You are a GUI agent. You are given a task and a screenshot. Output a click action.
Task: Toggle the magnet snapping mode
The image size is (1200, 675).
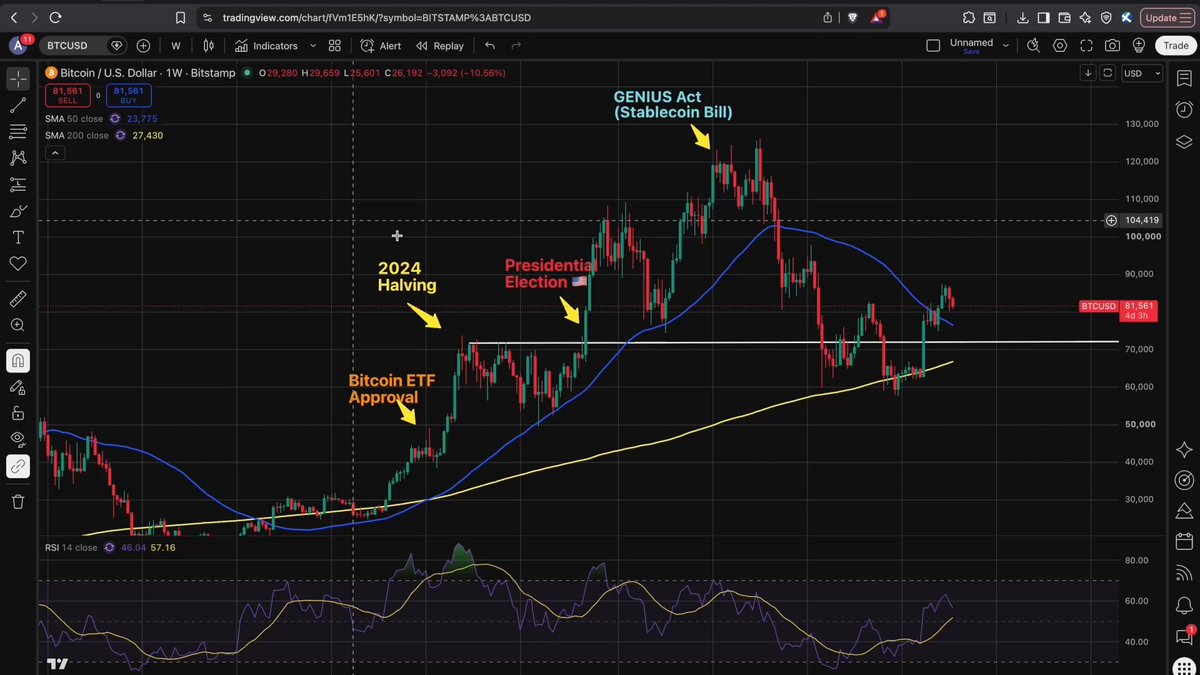point(18,360)
